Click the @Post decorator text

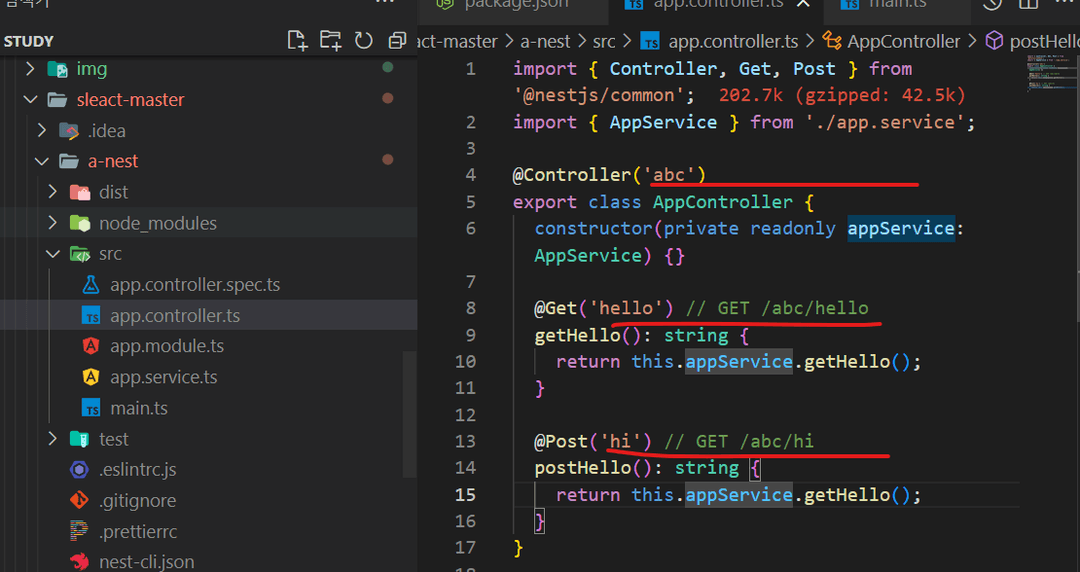point(561,441)
